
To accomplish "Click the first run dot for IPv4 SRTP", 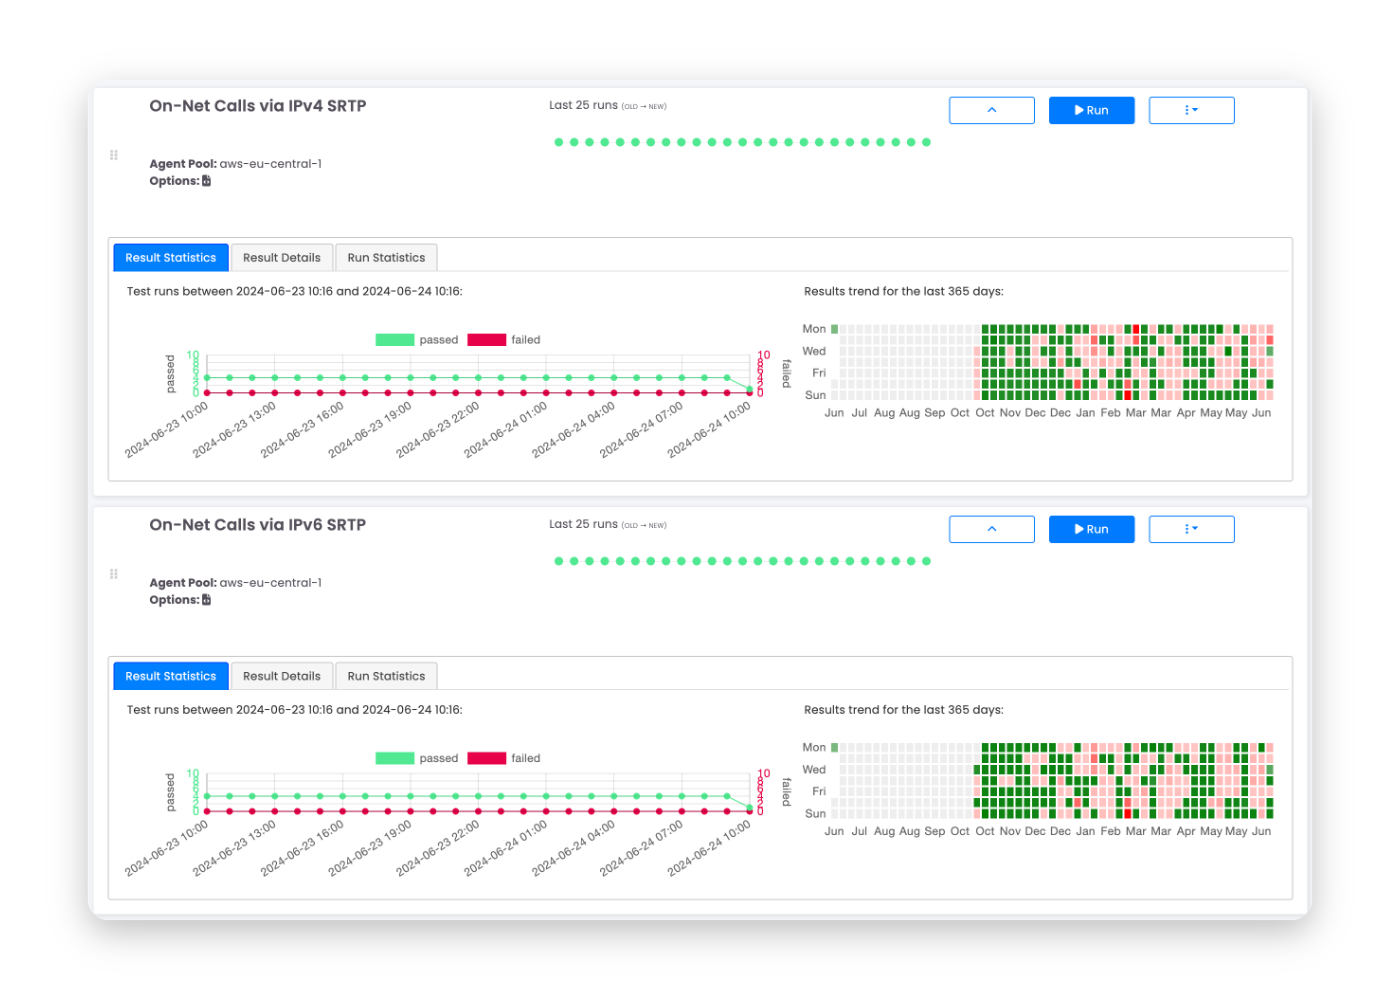I will point(559,142).
